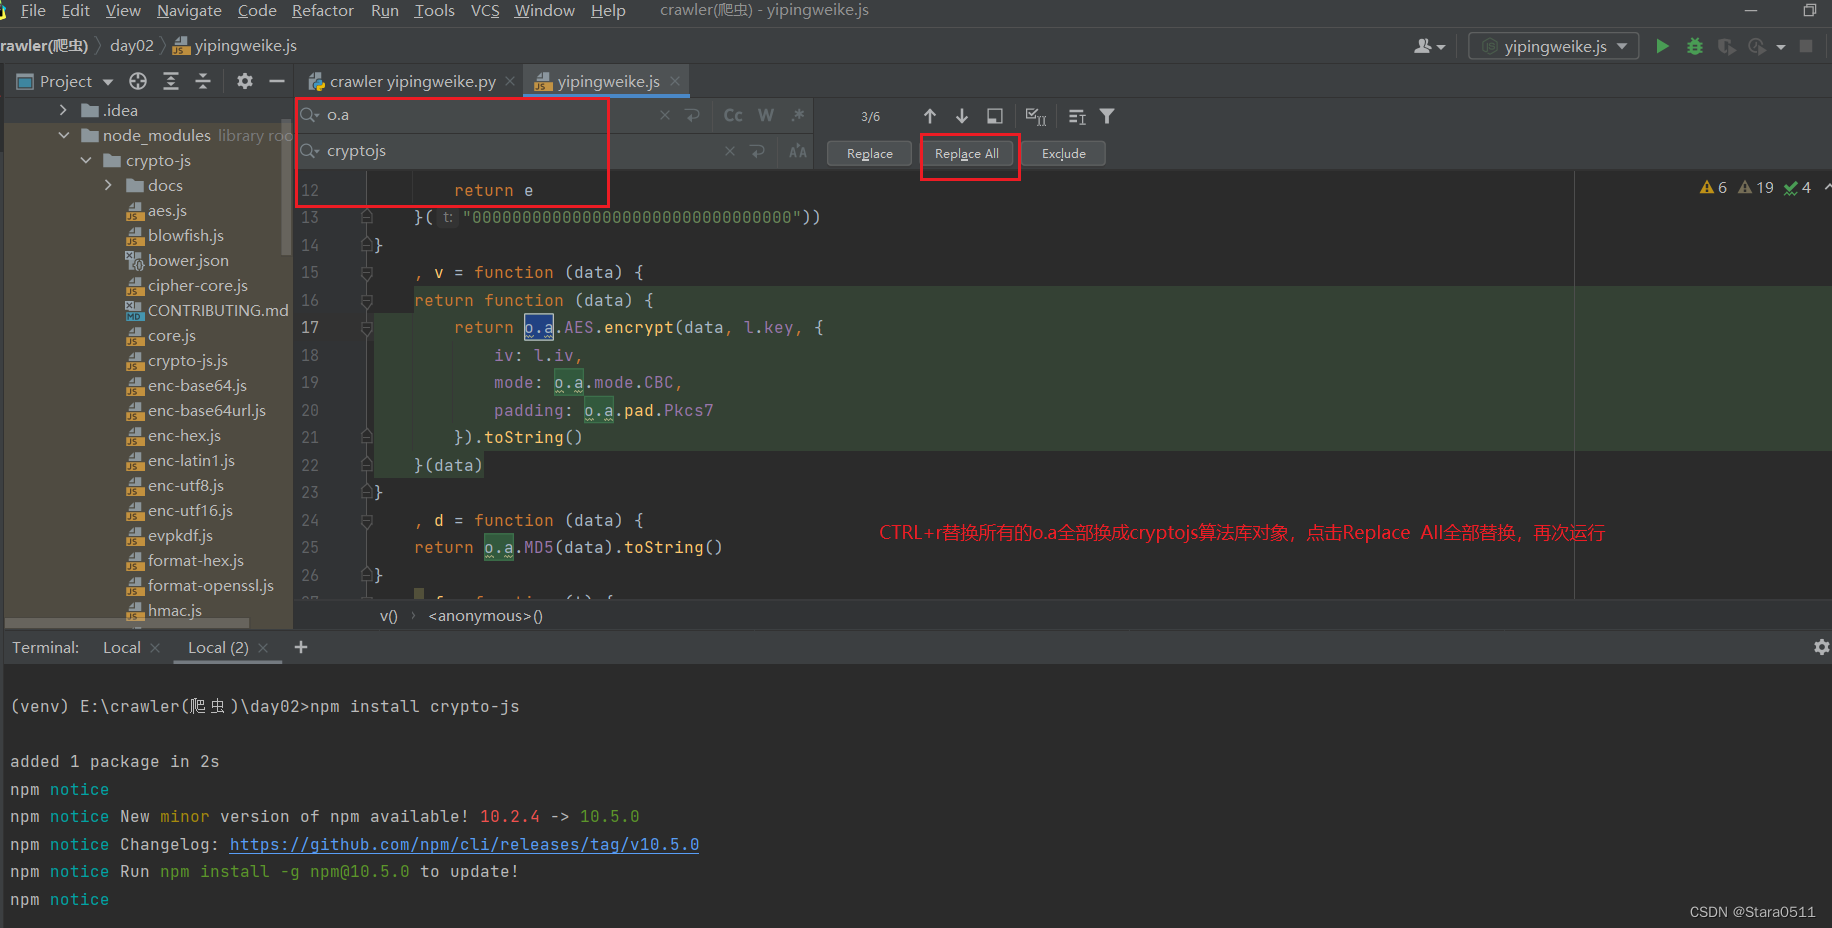The width and height of the screenshot is (1832, 928).
Task: Click Collapse All icon in Project panel
Action: (x=203, y=81)
